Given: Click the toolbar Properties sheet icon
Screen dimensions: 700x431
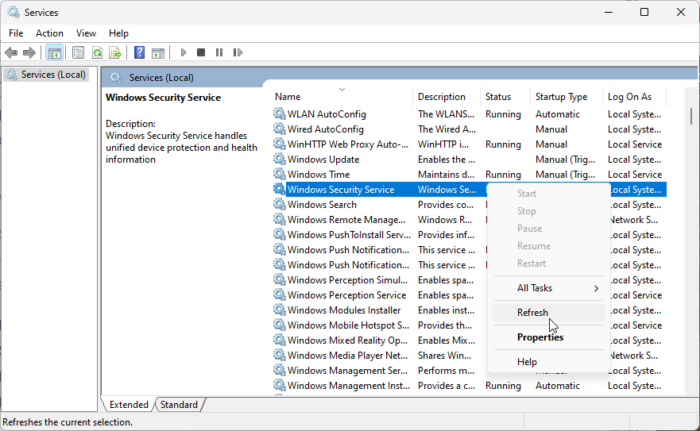Looking at the screenshot, I should pos(78,53).
